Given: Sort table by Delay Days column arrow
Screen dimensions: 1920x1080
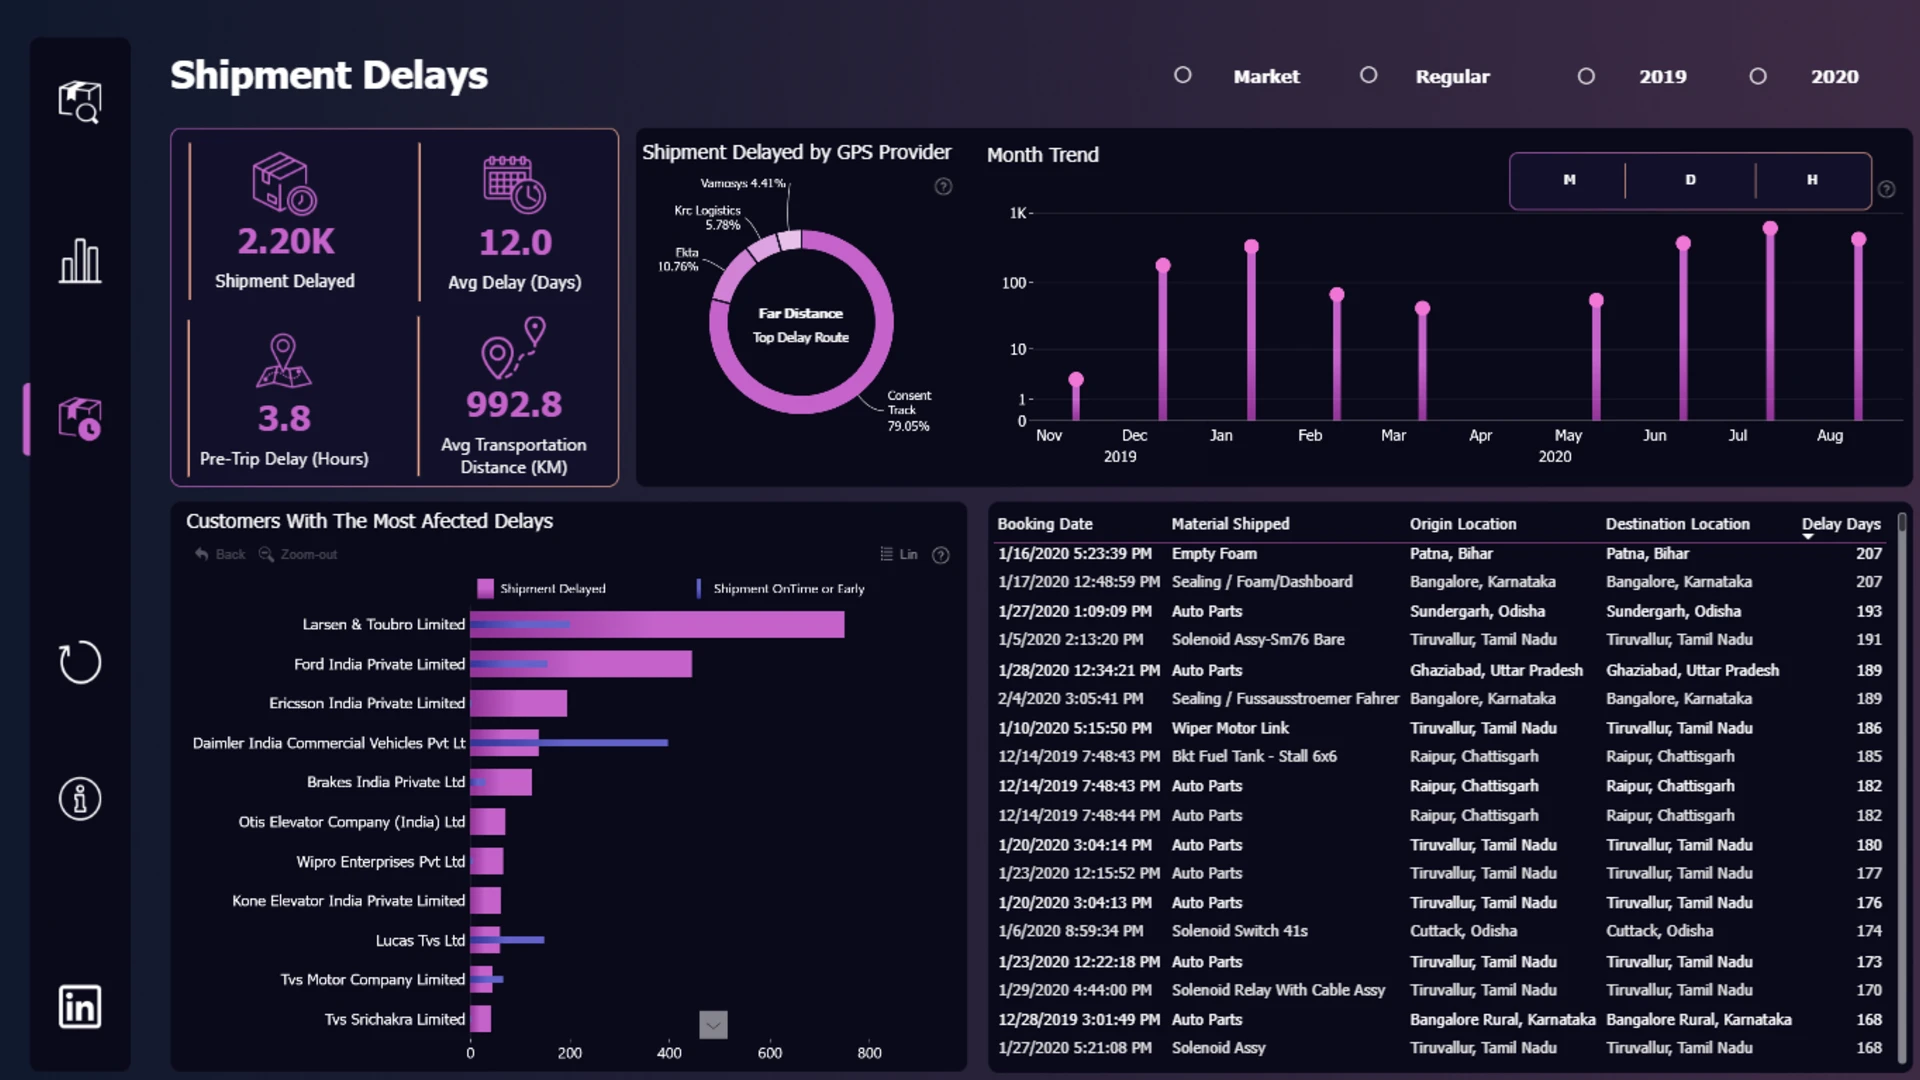Looking at the screenshot, I should [1808, 537].
